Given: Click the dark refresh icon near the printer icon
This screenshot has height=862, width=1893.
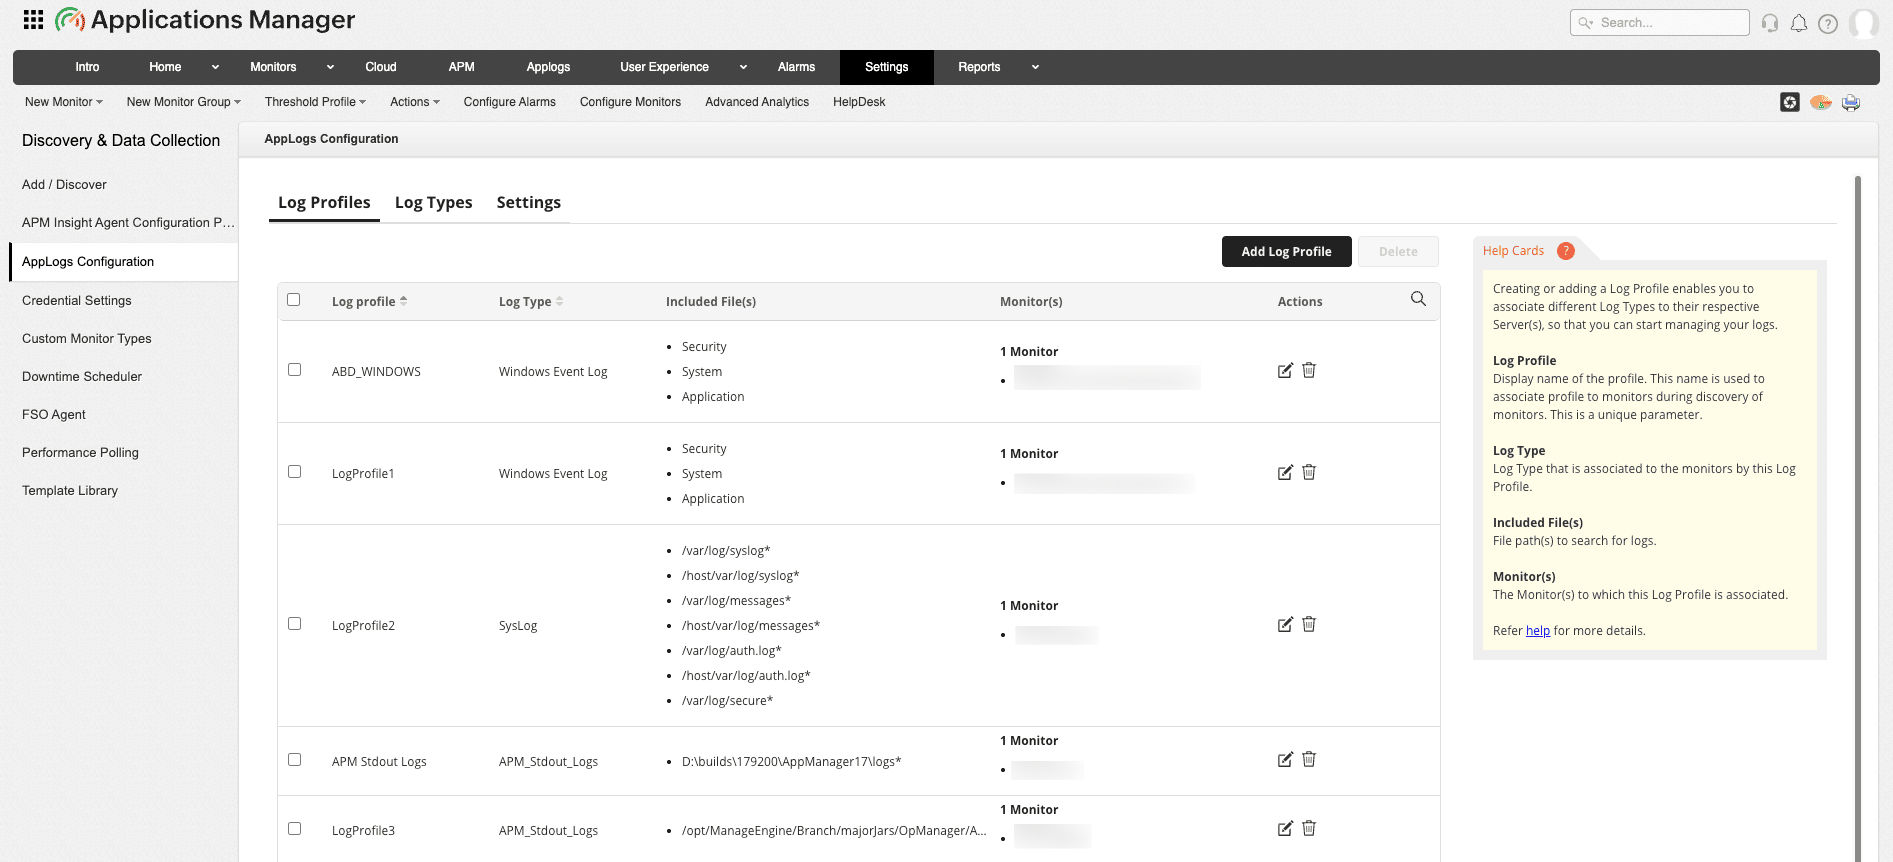Looking at the screenshot, I should point(1790,102).
